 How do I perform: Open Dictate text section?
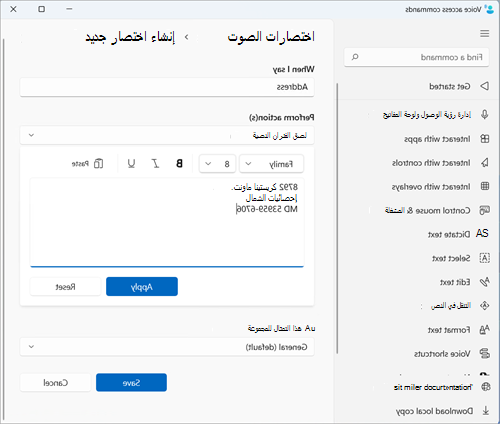[449, 235]
